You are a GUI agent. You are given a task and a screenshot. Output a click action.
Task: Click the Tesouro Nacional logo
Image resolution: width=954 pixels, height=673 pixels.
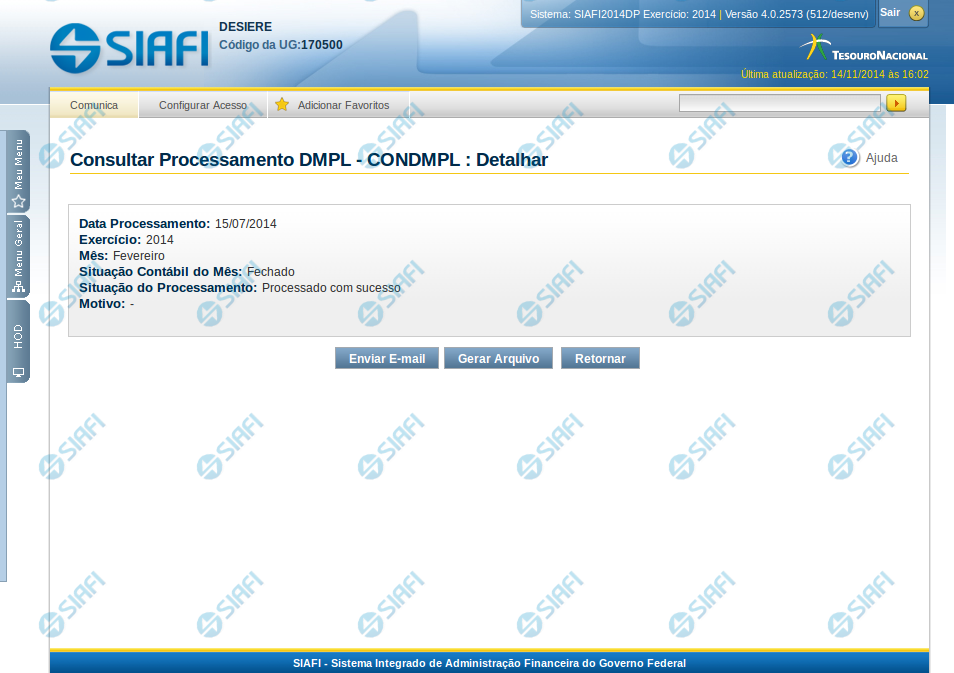[864, 49]
